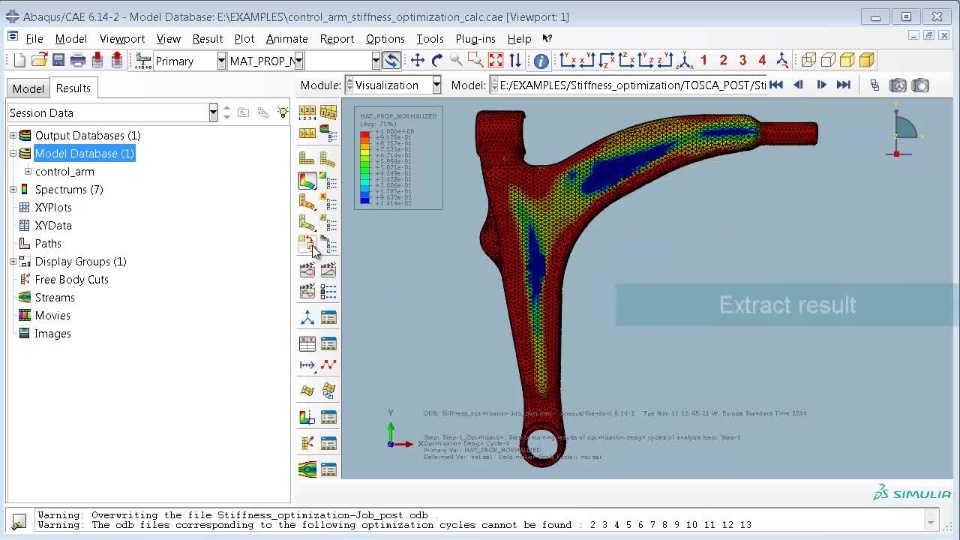Screen dimensions: 960x540
Task: Apply custom view 3
Action: coord(743,60)
